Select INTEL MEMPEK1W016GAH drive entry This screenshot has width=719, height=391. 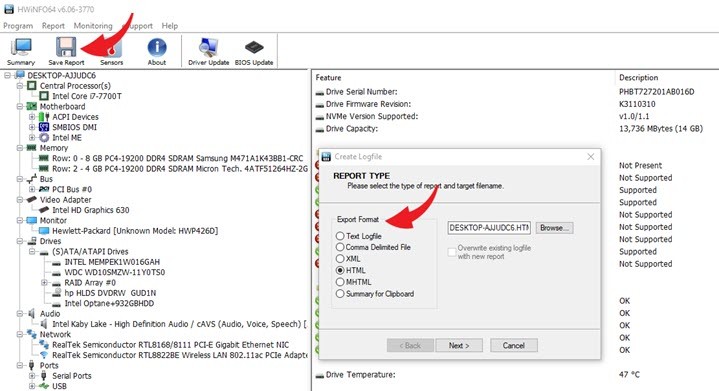tap(112, 262)
